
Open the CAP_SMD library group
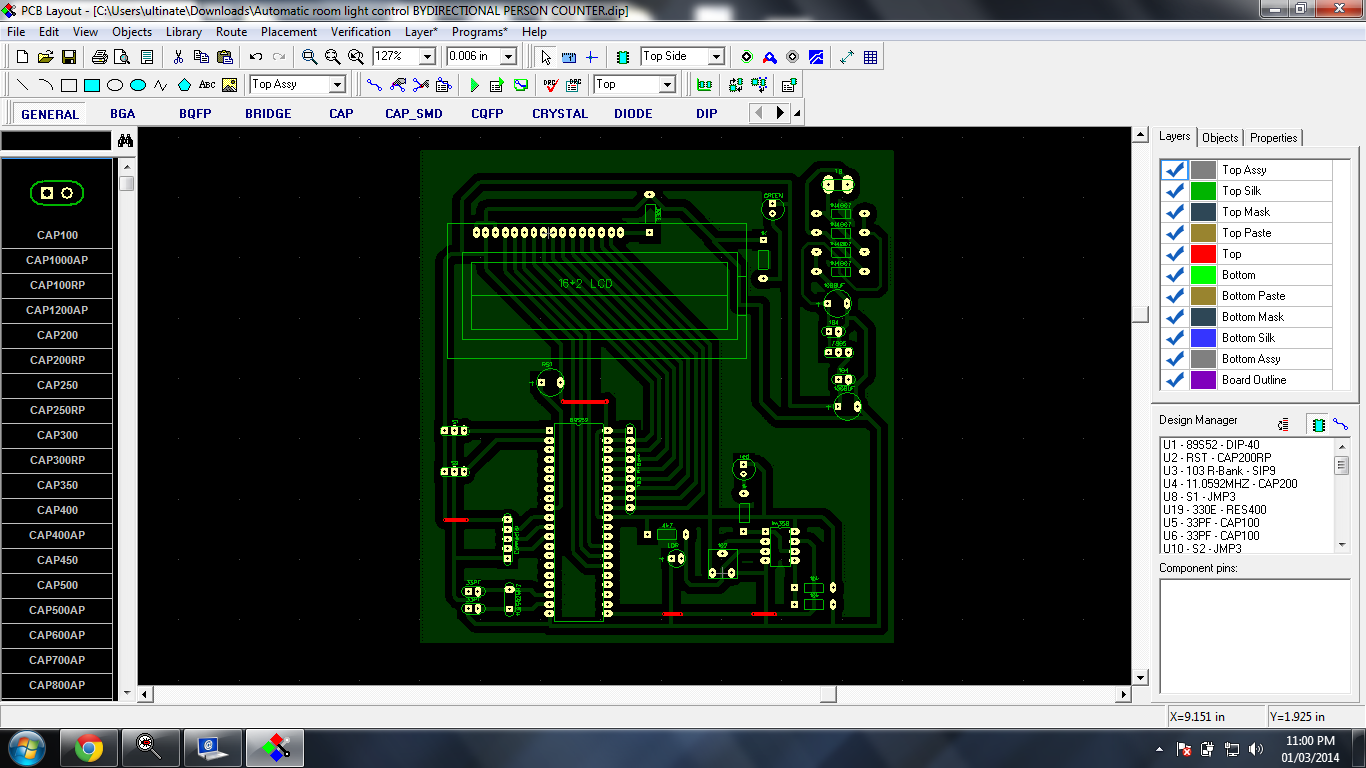pyautogui.click(x=414, y=114)
